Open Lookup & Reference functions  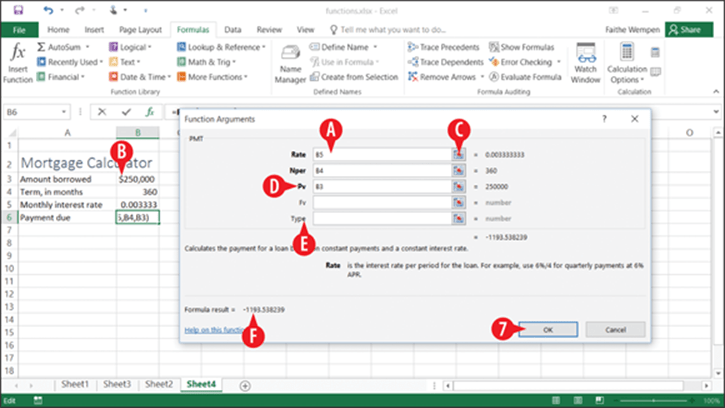coord(221,47)
